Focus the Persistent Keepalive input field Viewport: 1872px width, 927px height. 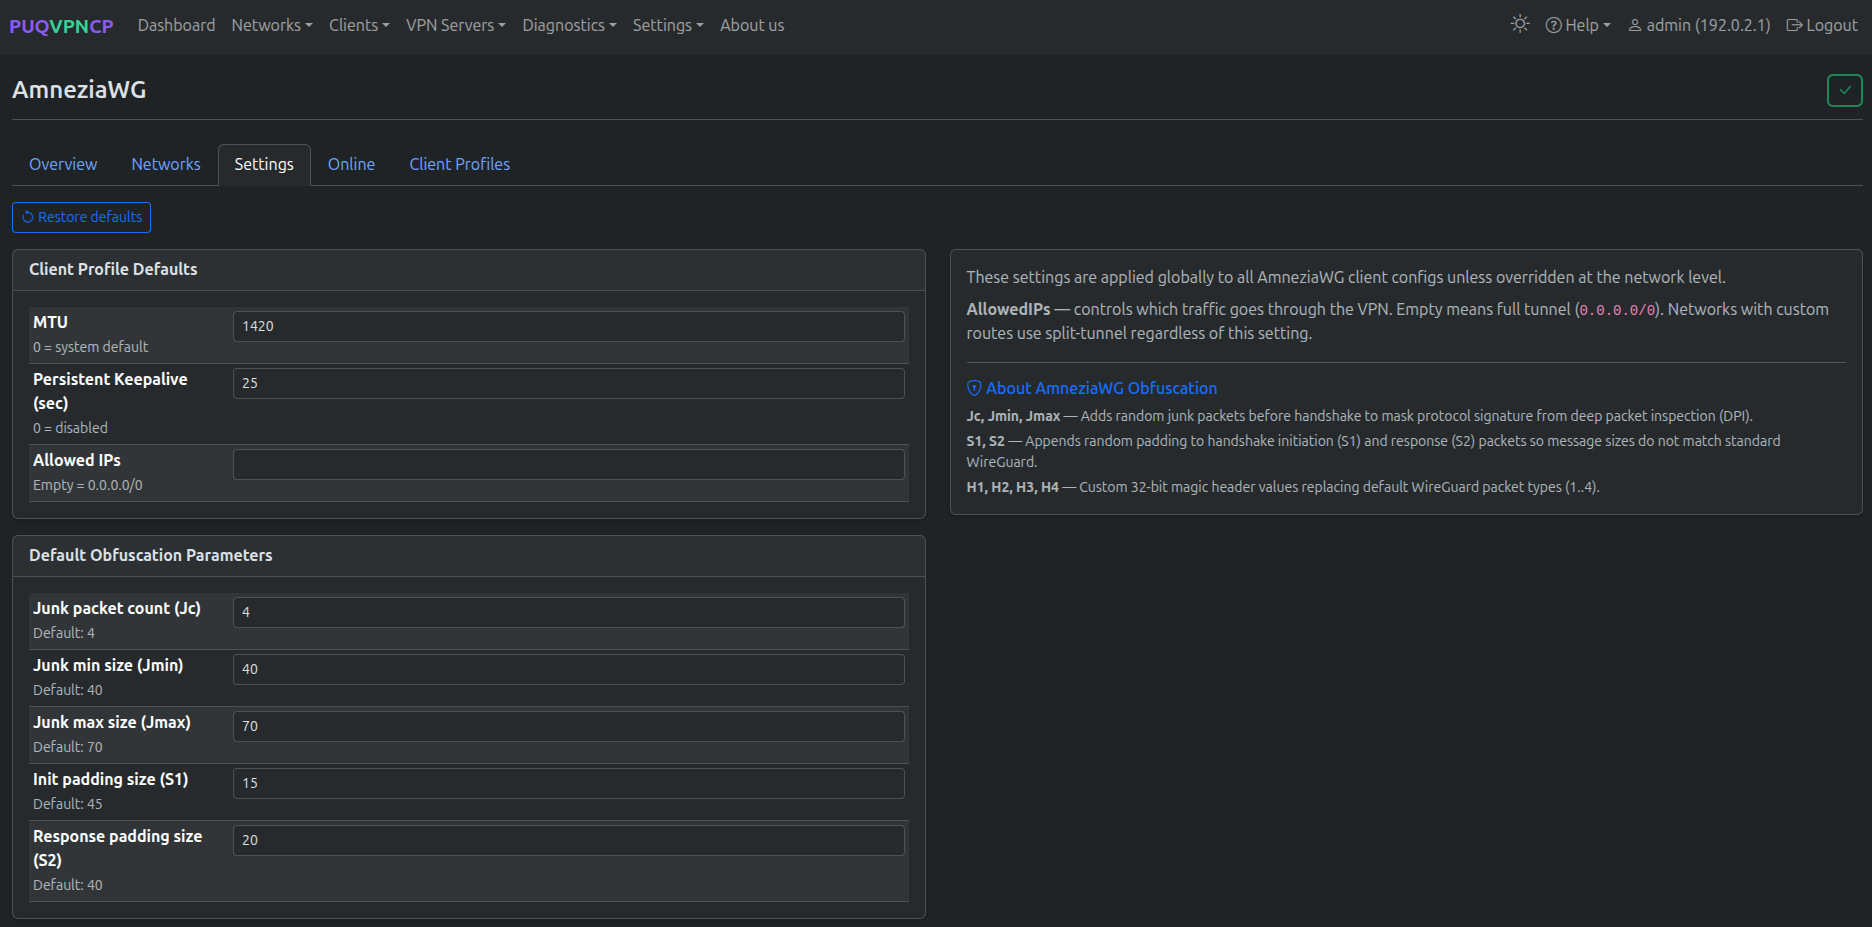[x=569, y=383]
